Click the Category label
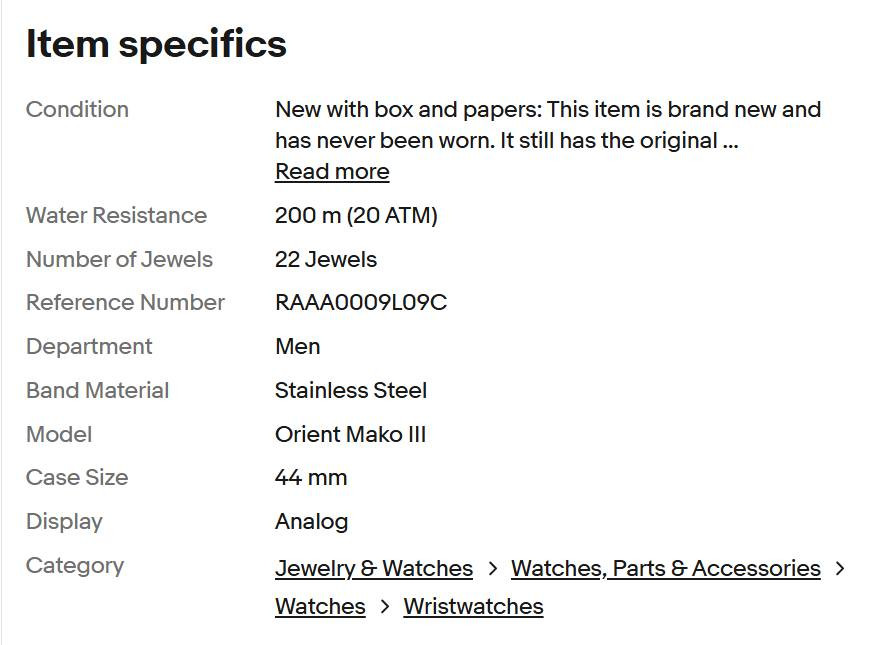This screenshot has width=873, height=645. (x=75, y=565)
